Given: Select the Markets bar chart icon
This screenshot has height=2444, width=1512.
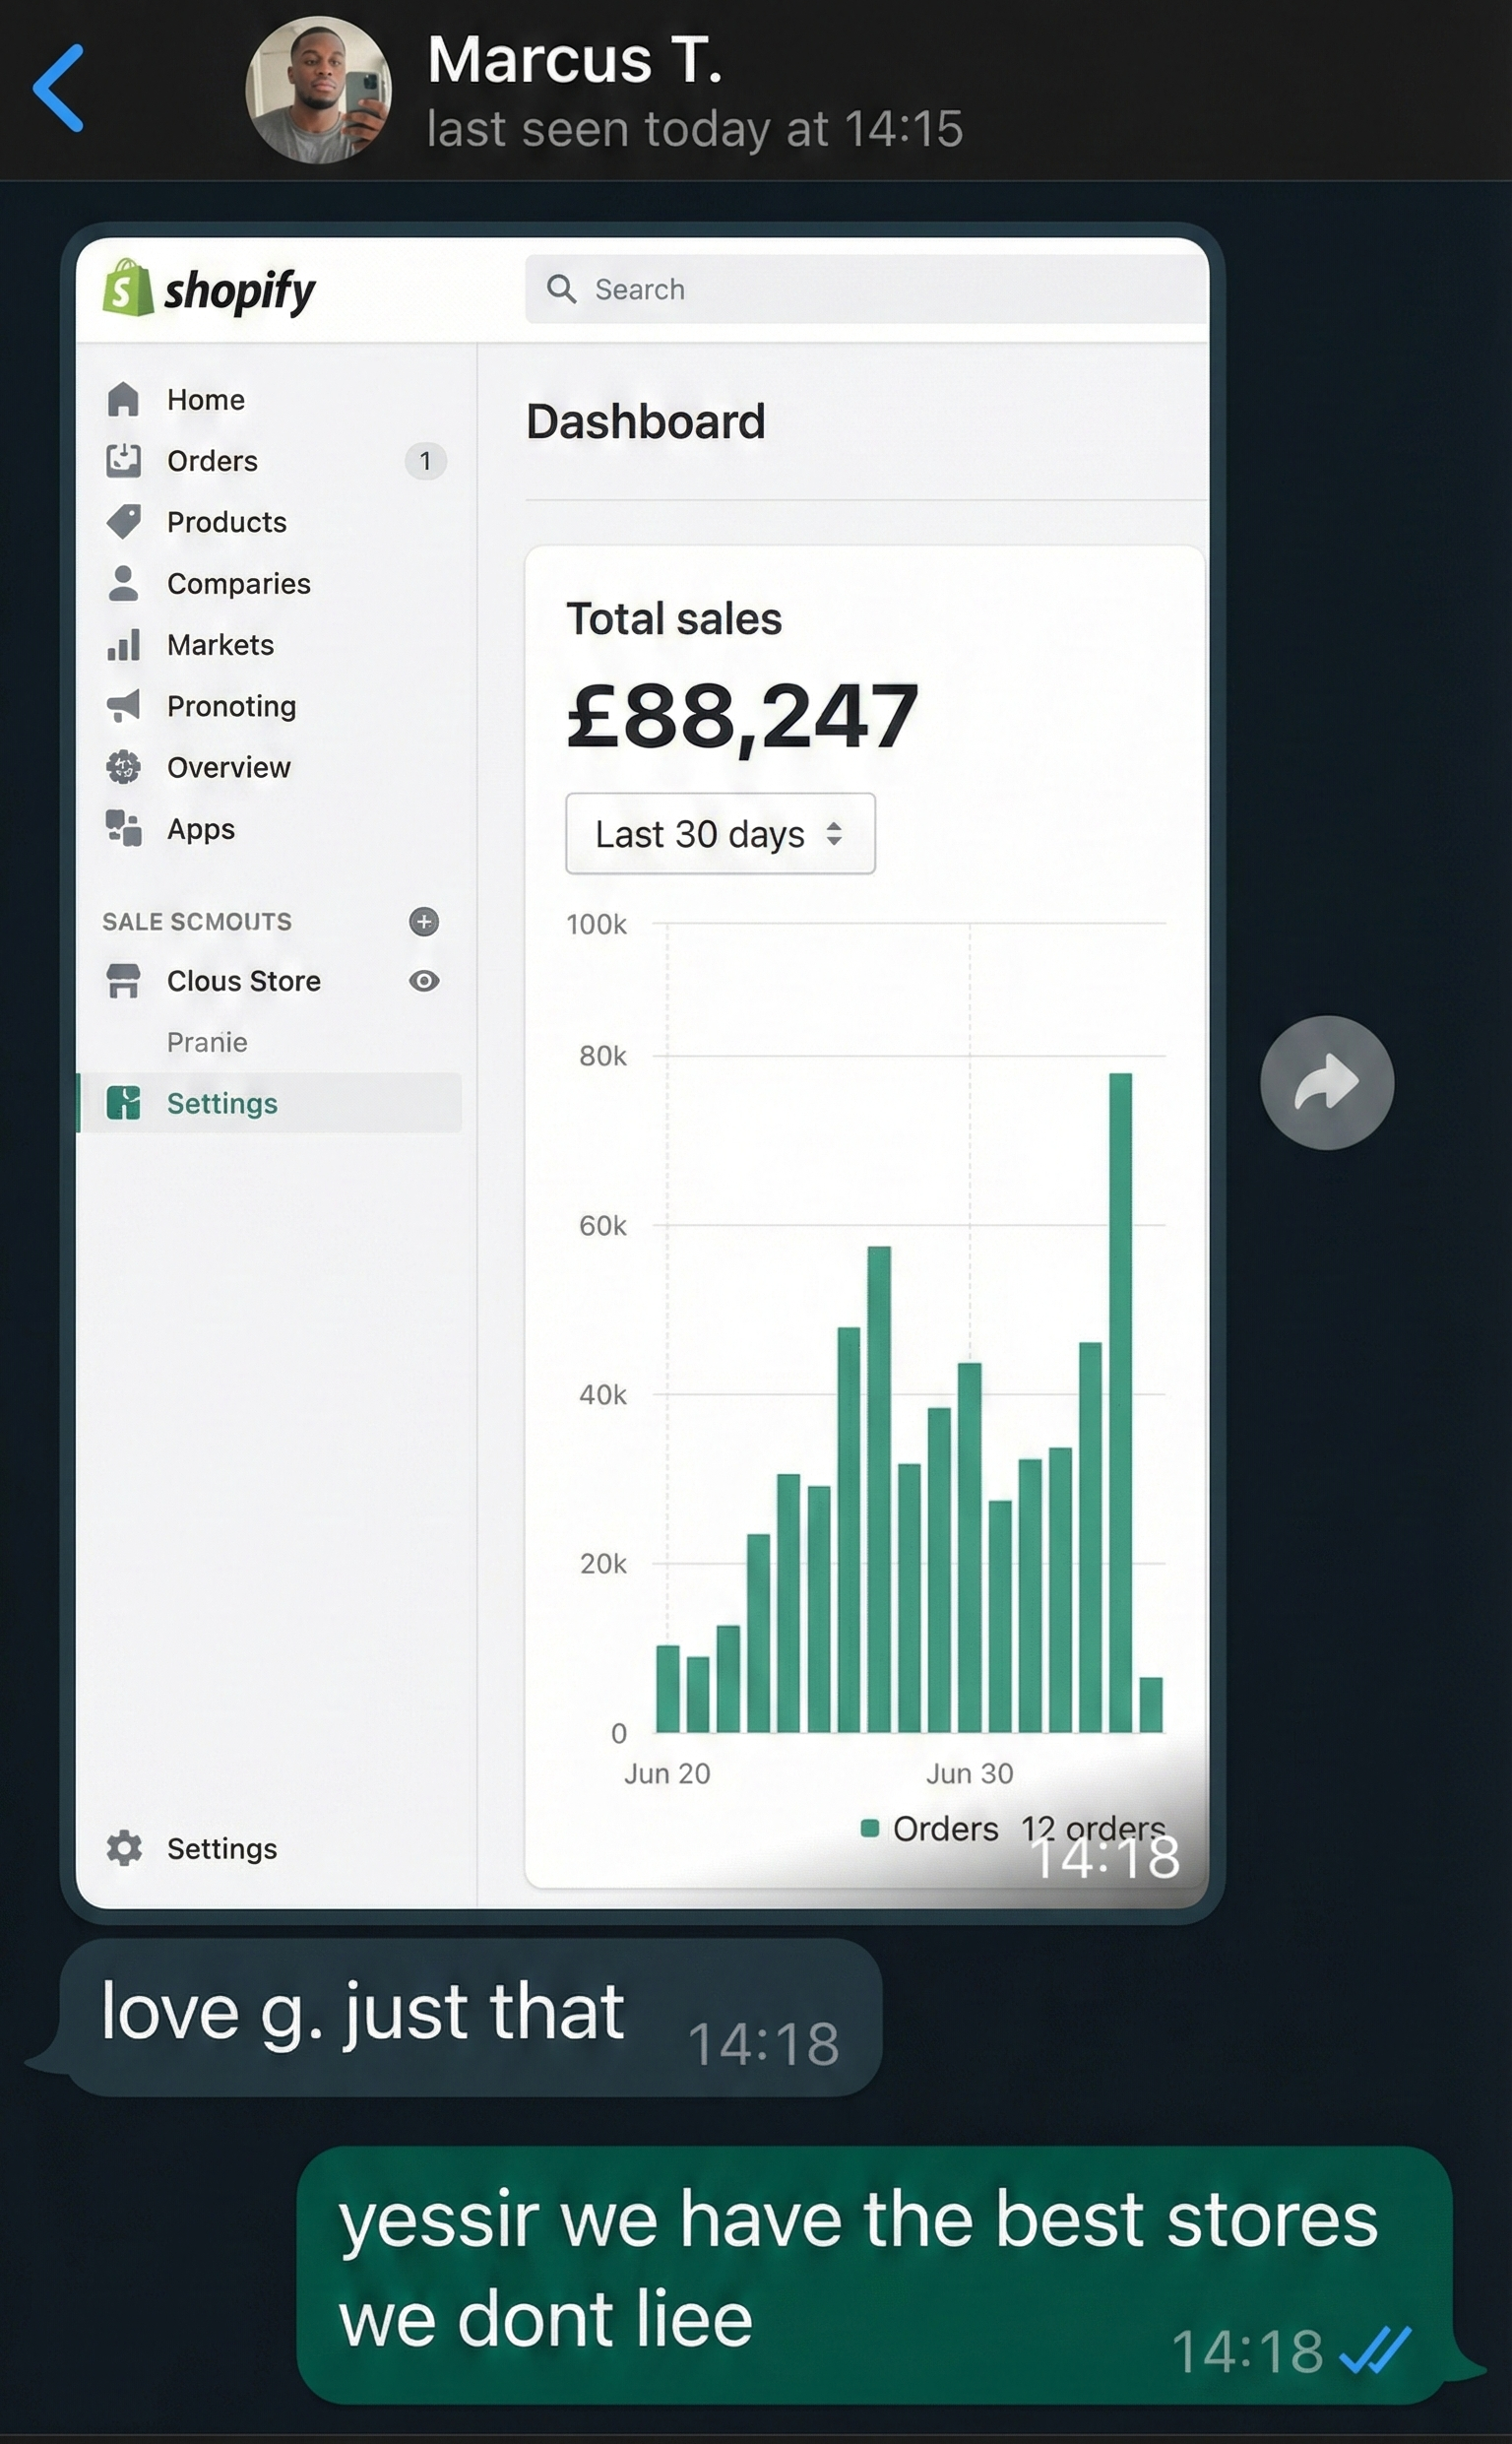Looking at the screenshot, I should pos(123,645).
